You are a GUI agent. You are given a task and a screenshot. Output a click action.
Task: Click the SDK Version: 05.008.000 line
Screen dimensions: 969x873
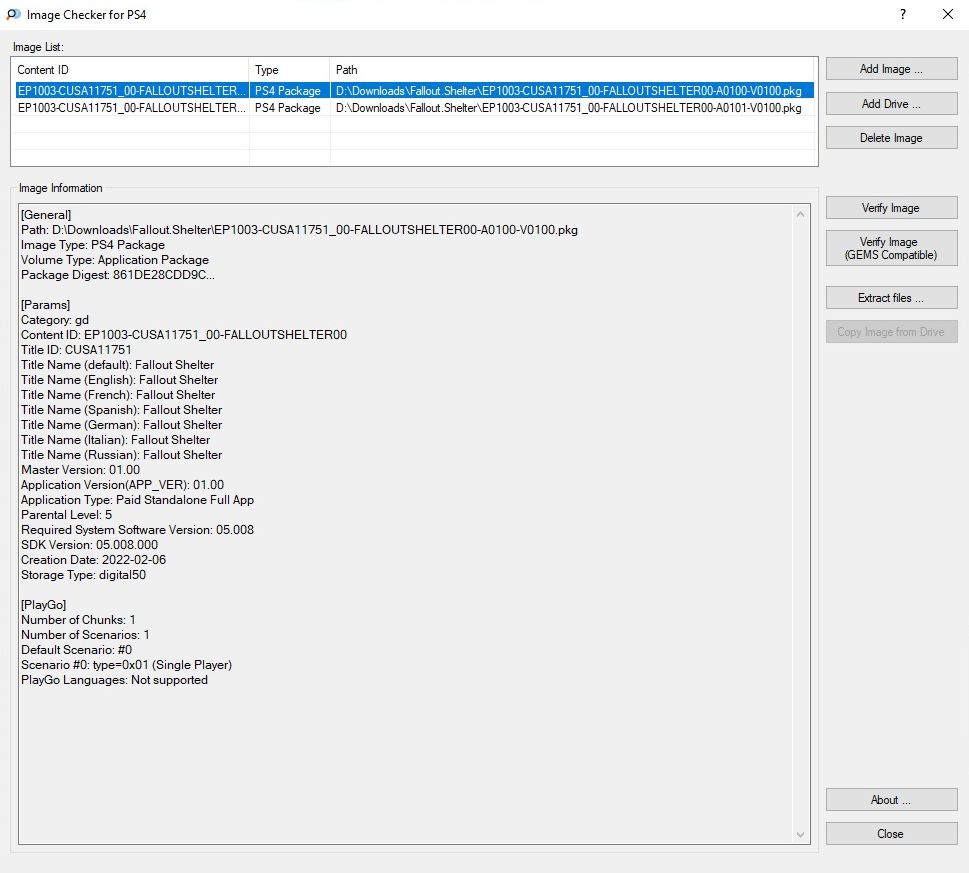(x=90, y=545)
